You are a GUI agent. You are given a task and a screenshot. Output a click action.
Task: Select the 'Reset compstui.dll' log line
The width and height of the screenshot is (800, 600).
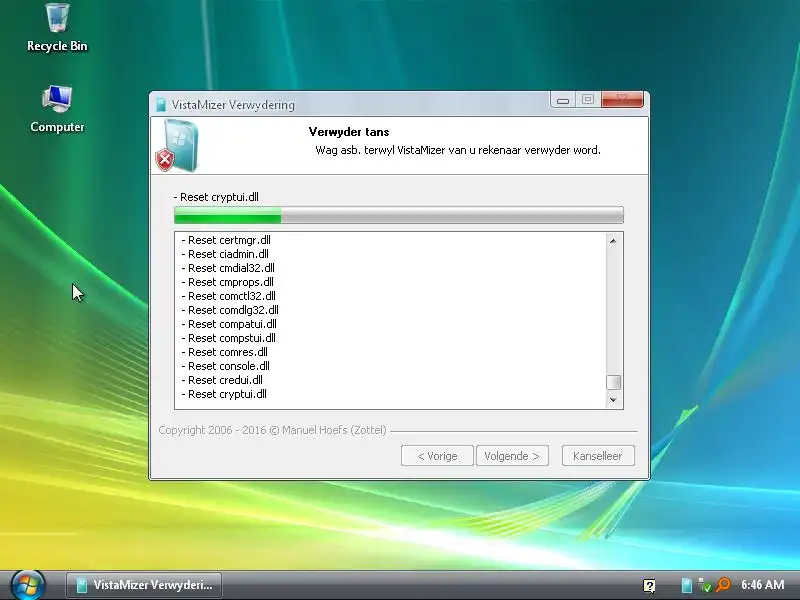[x=229, y=338]
